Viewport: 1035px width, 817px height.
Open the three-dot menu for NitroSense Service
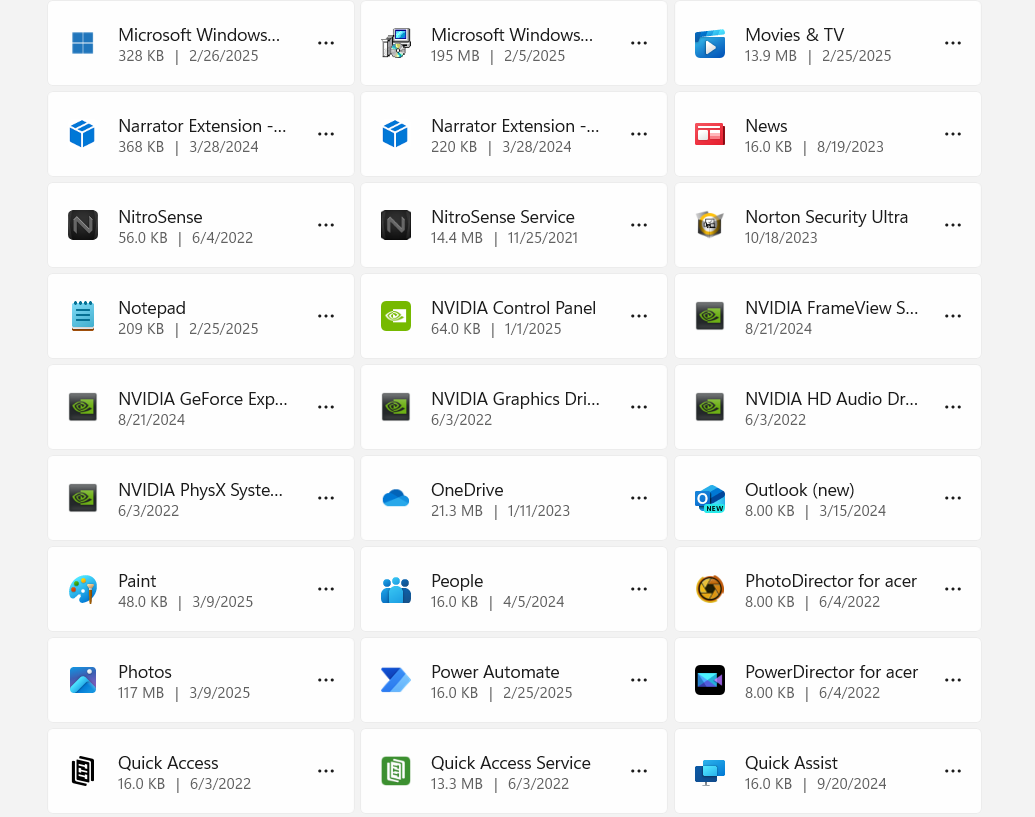(638, 225)
